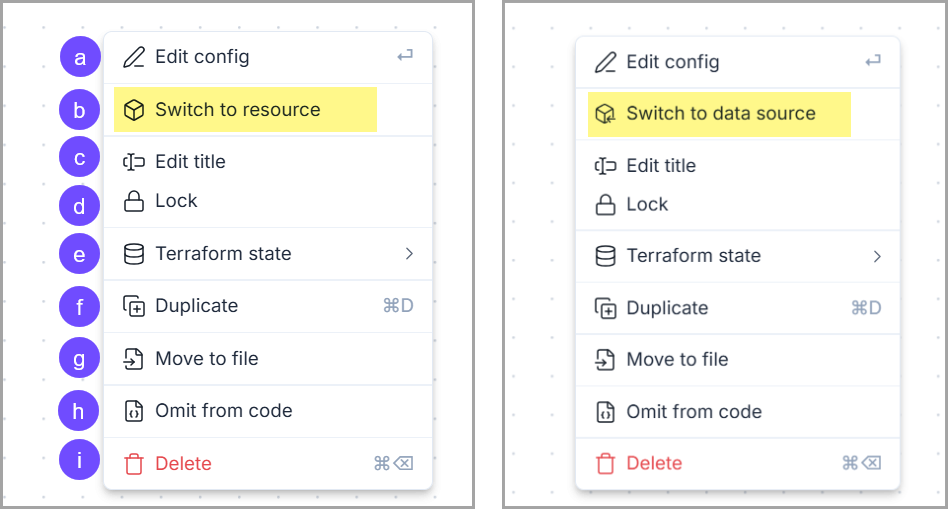Choose "Edit title" next to purple badge c
The width and height of the screenshot is (948, 509).
(x=190, y=162)
